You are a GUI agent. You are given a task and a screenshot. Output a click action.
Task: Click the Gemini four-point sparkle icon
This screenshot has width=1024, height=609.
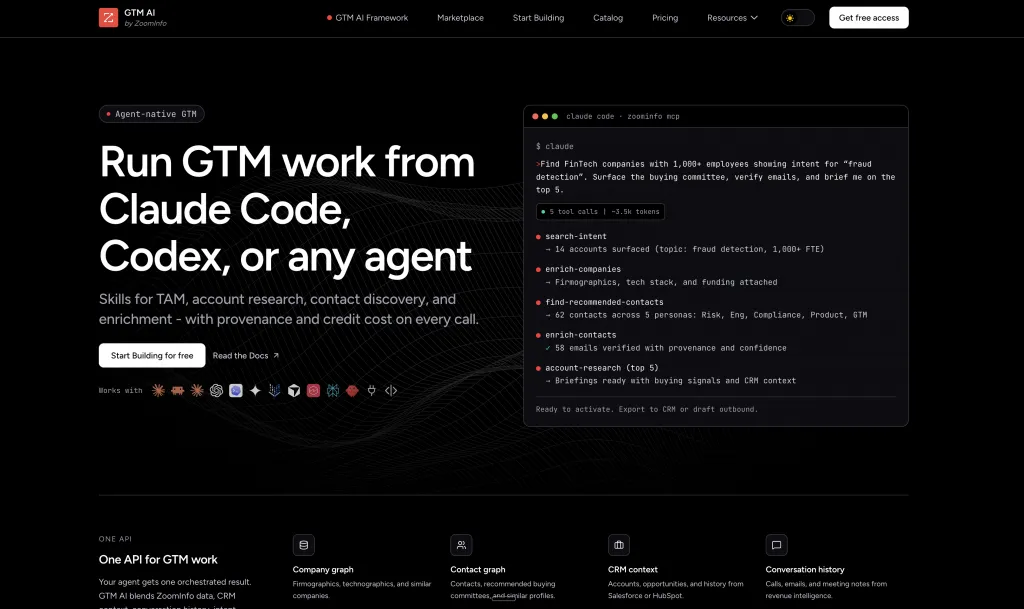coord(255,390)
